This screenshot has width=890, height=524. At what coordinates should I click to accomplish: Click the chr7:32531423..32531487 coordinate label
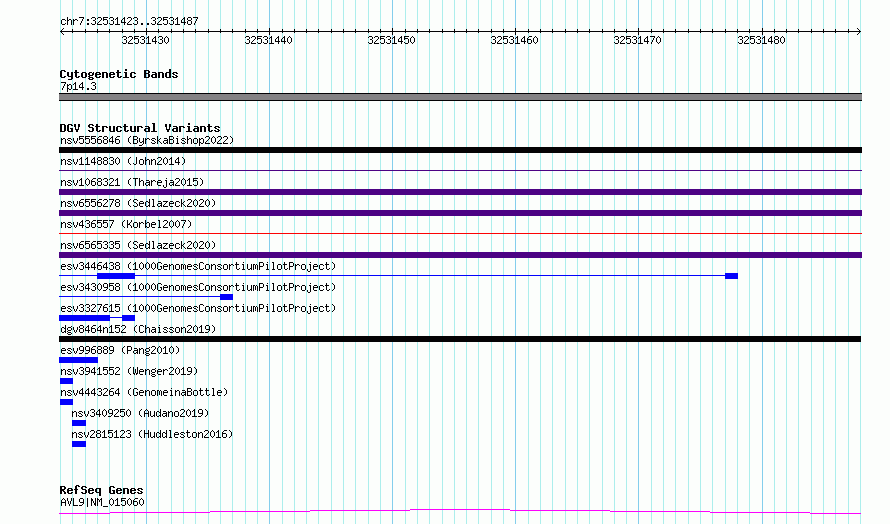click(x=129, y=21)
